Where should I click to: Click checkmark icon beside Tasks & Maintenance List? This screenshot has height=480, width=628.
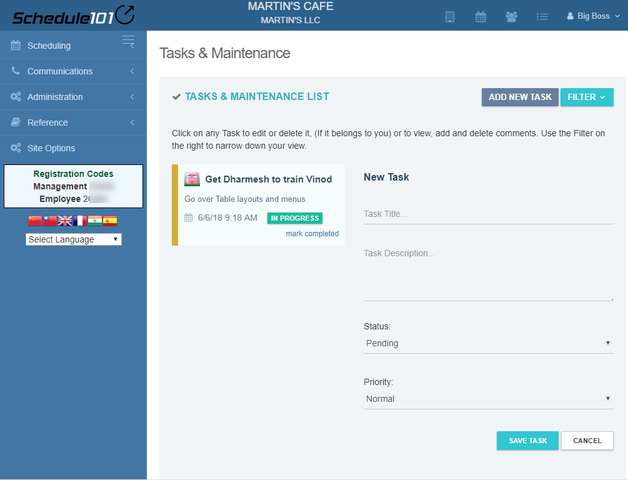[176, 97]
